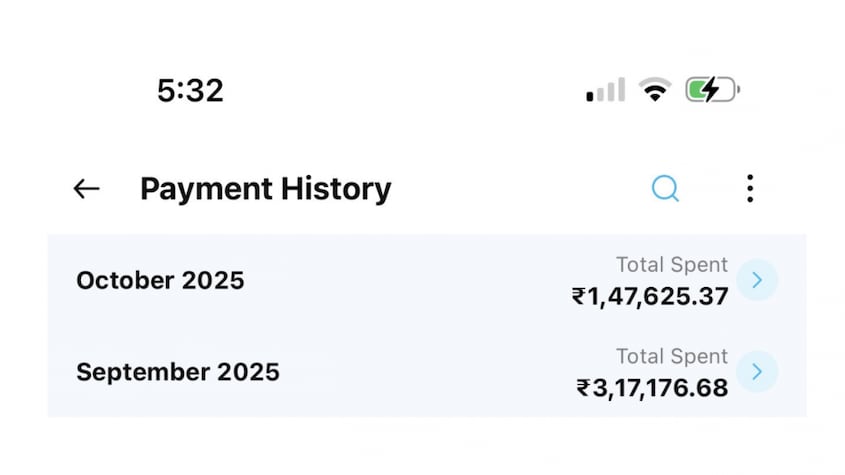This screenshot has width=845, height=475.
Task: Open search in Payment History
Action: tap(665, 188)
